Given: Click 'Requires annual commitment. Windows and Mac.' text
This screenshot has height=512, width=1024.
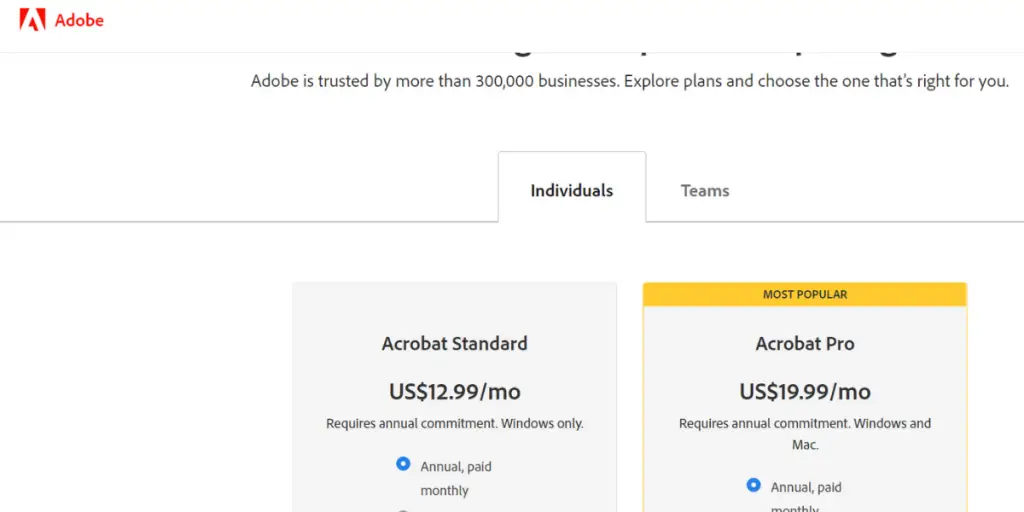Looking at the screenshot, I should click(x=805, y=434).
